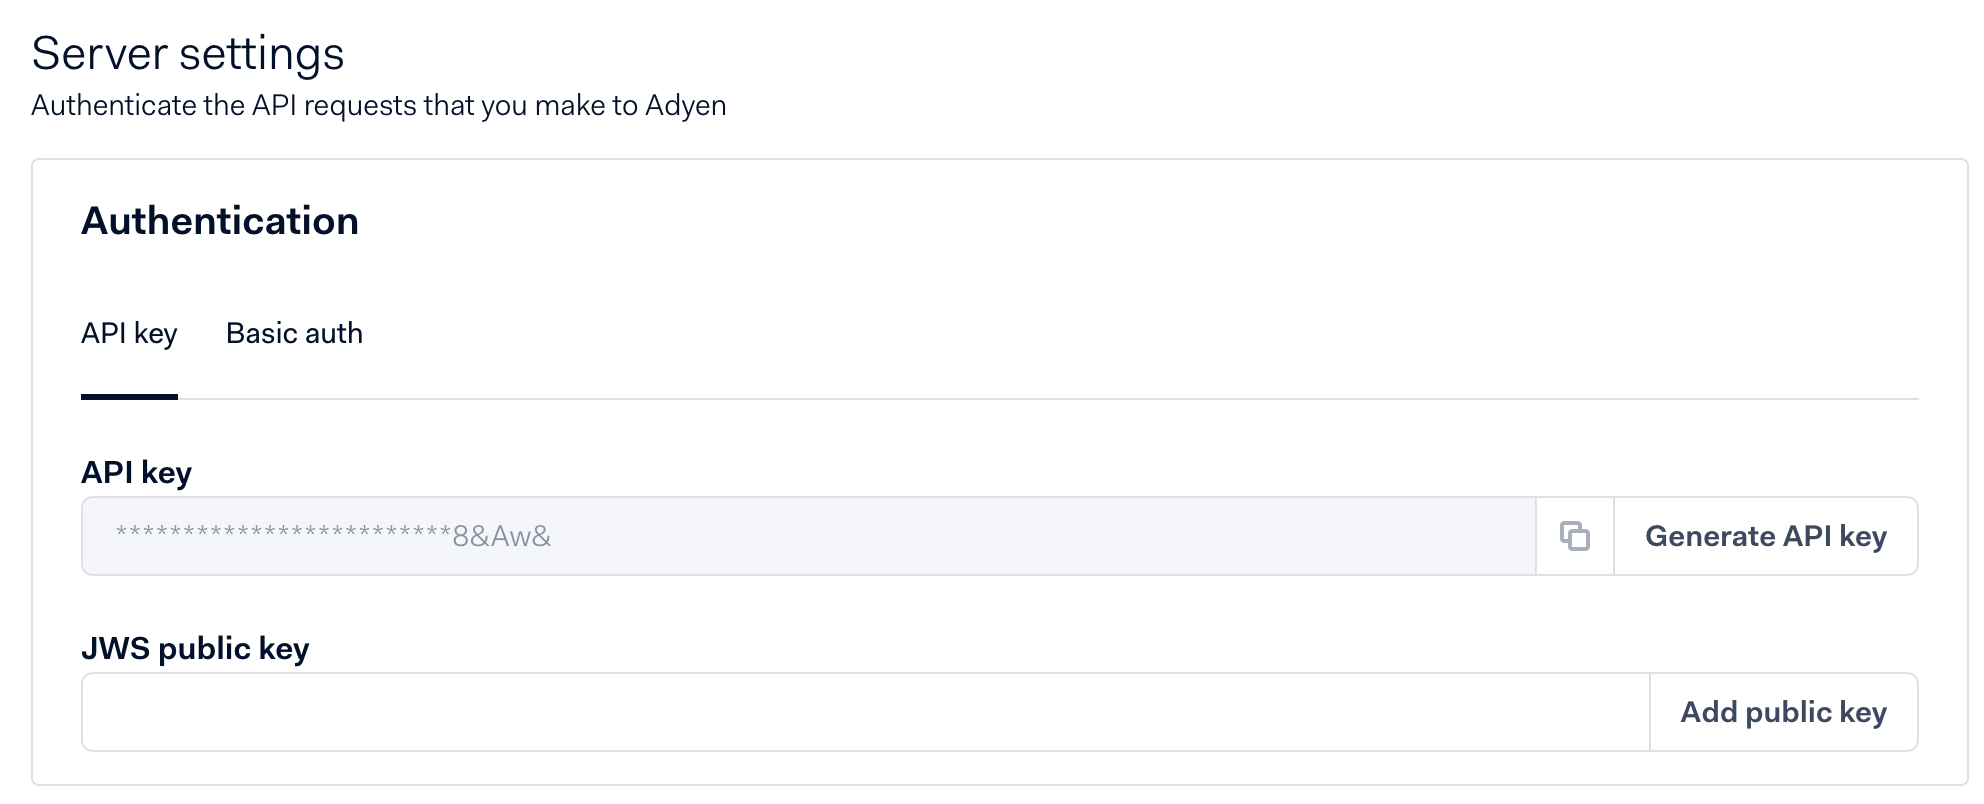Viewport: 1984px width, 804px height.
Task: Switch to the Basic auth tab
Action: [294, 333]
